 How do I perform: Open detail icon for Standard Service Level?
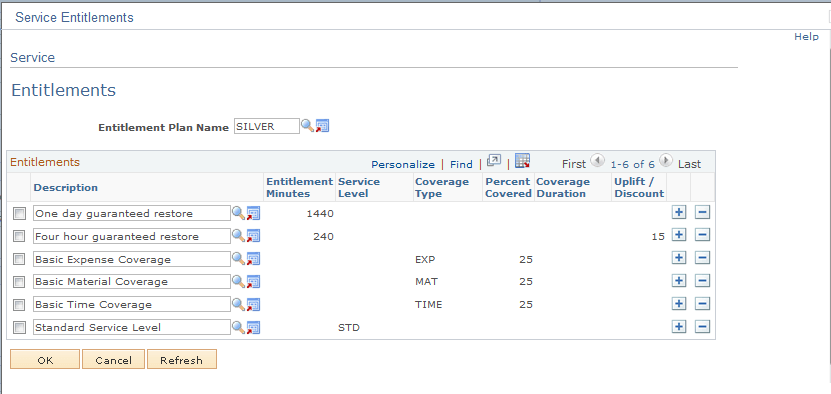point(253,327)
